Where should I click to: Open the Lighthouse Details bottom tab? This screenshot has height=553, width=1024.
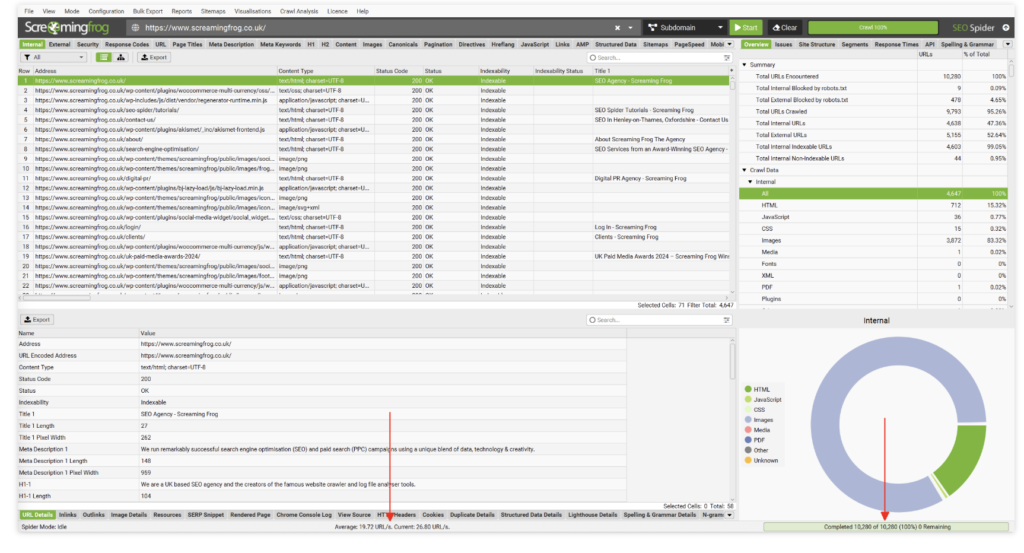pos(592,515)
